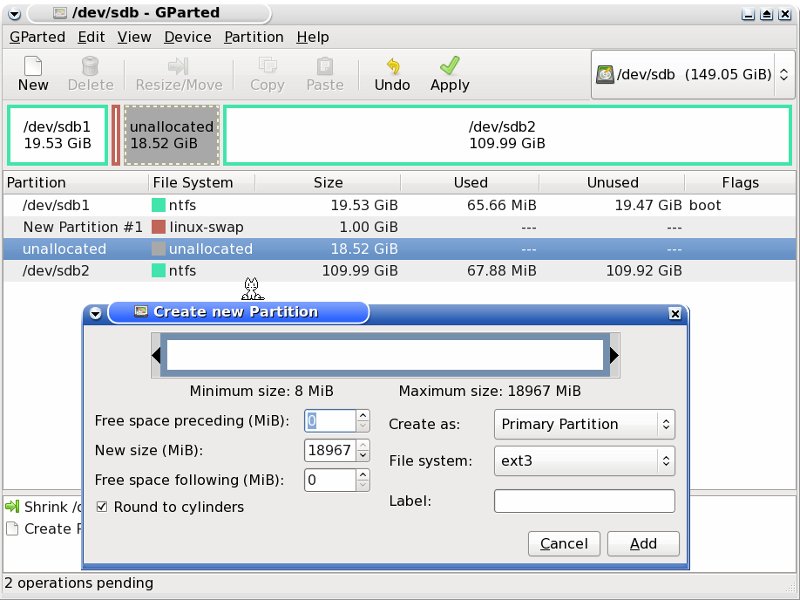The image size is (800, 600).
Task: Click the New partition toolbar icon
Action: pos(33,66)
